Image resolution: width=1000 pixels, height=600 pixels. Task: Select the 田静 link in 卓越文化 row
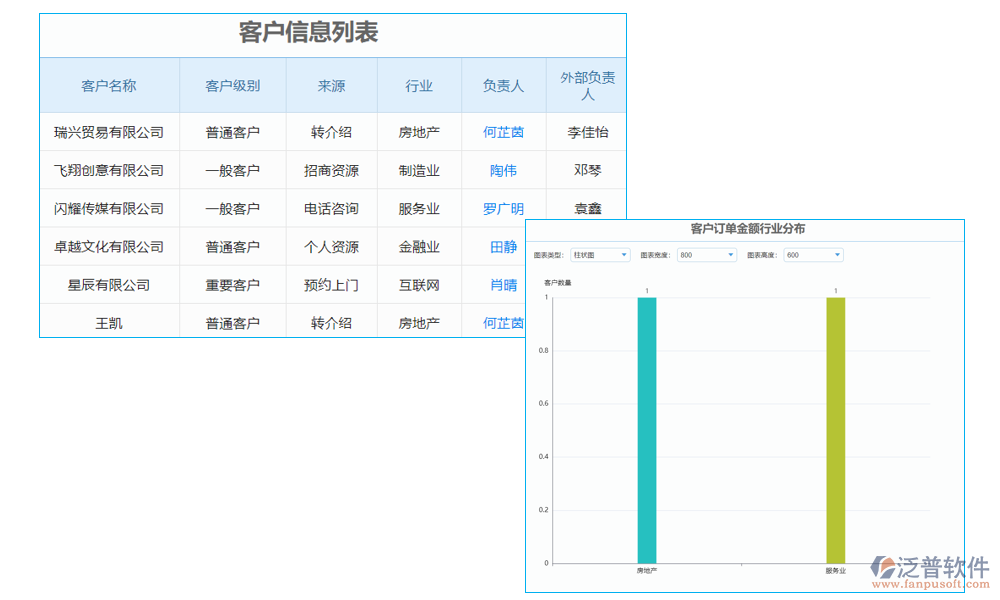(502, 247)
